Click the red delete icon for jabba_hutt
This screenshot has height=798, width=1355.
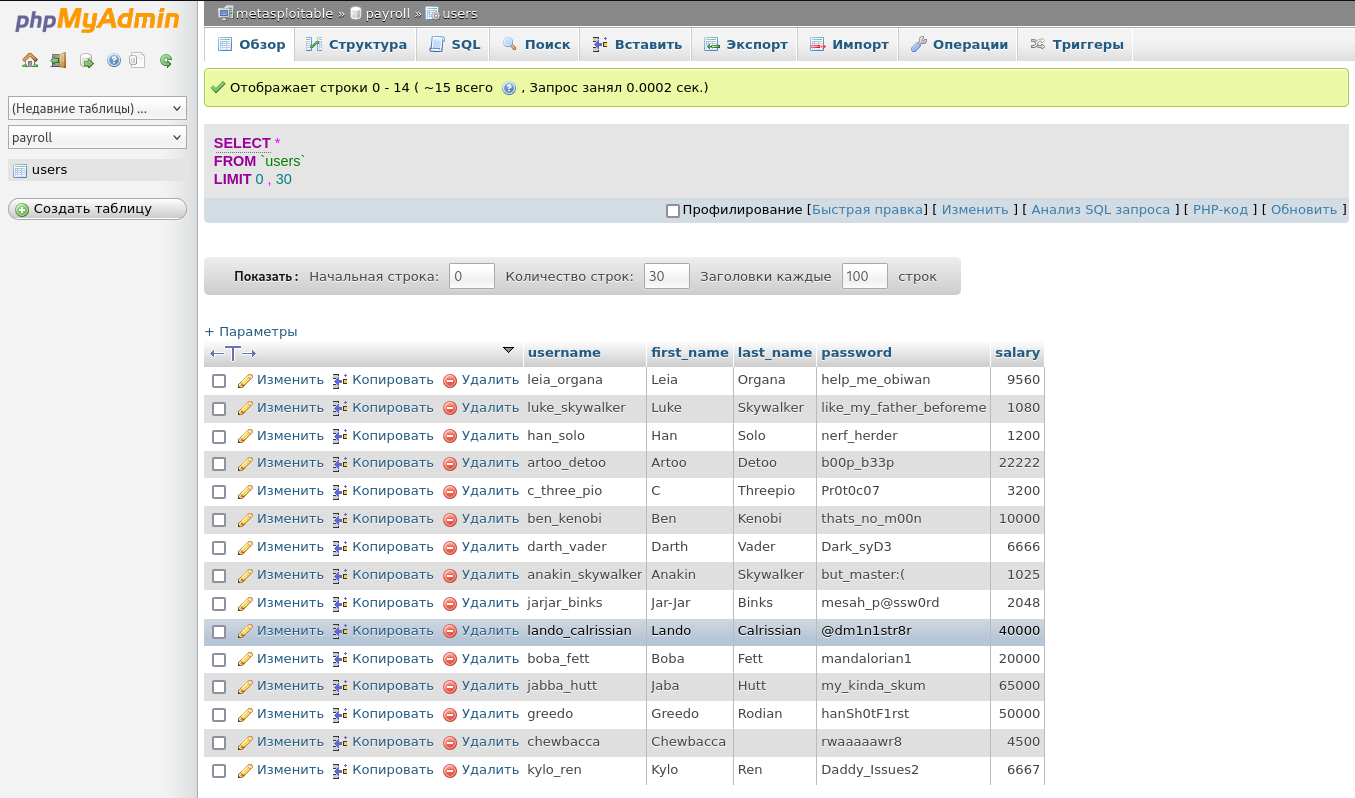pos(450,686)
